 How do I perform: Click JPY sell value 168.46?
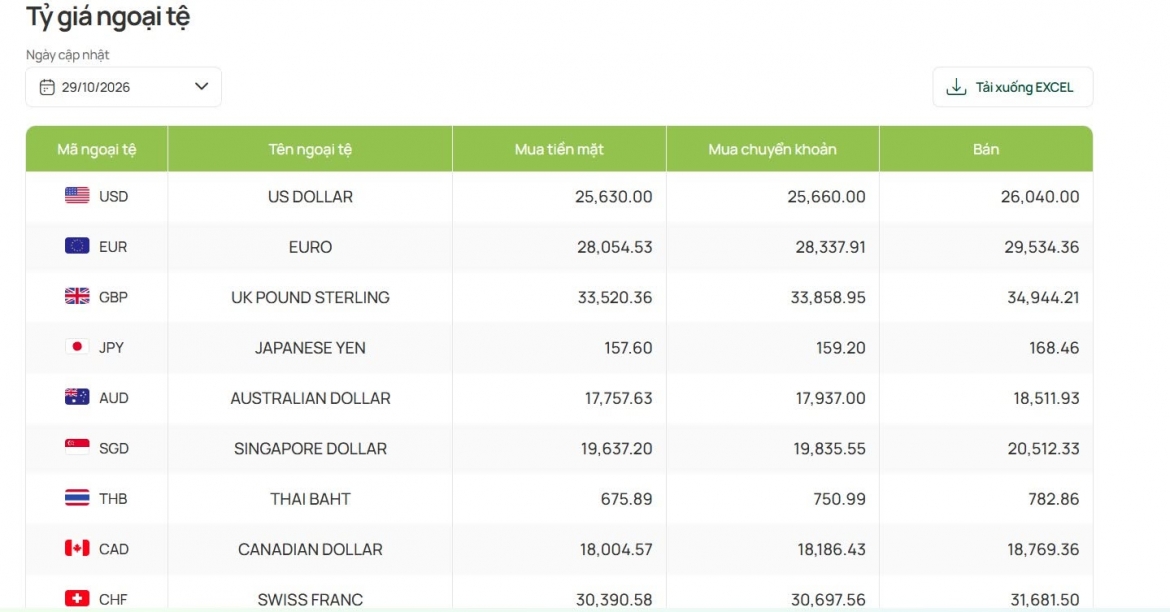(1054, 348)
